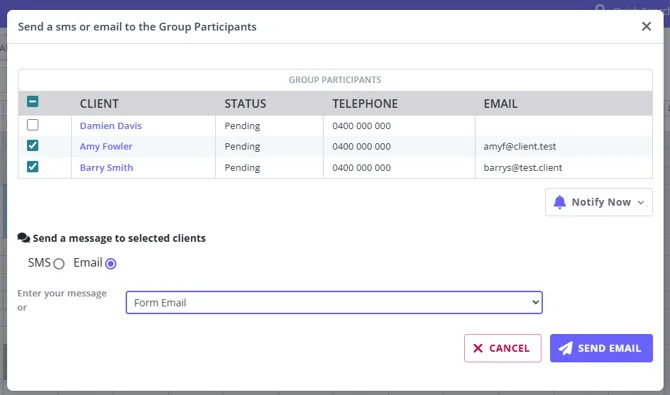Toggle the select-all checkbox in table header
This screenshot has height=395, width=670.
click(32, 101)
